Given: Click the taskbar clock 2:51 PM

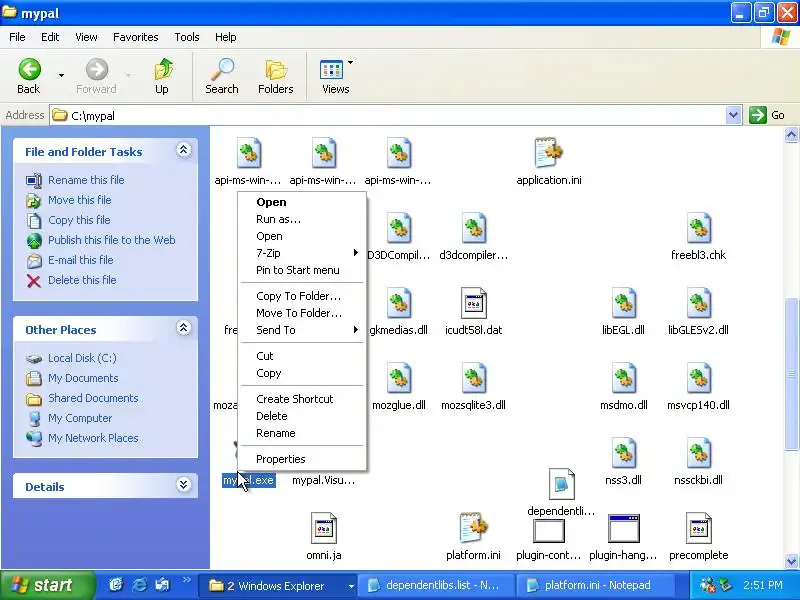Looking at the screenshot, I should click(x=762, y=585).
